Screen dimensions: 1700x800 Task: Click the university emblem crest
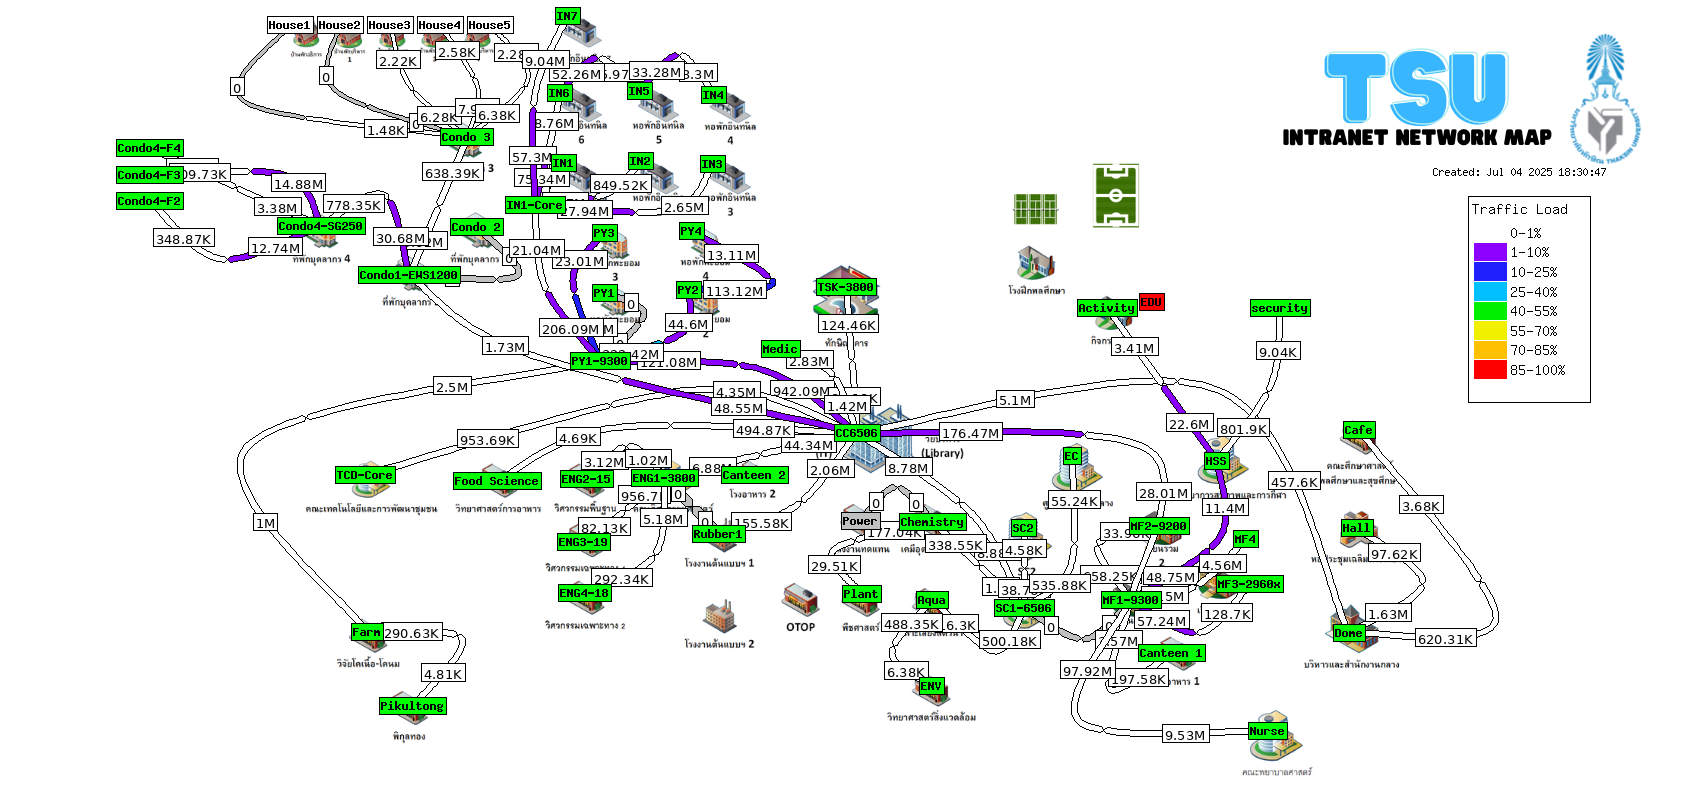point(1605,100)
